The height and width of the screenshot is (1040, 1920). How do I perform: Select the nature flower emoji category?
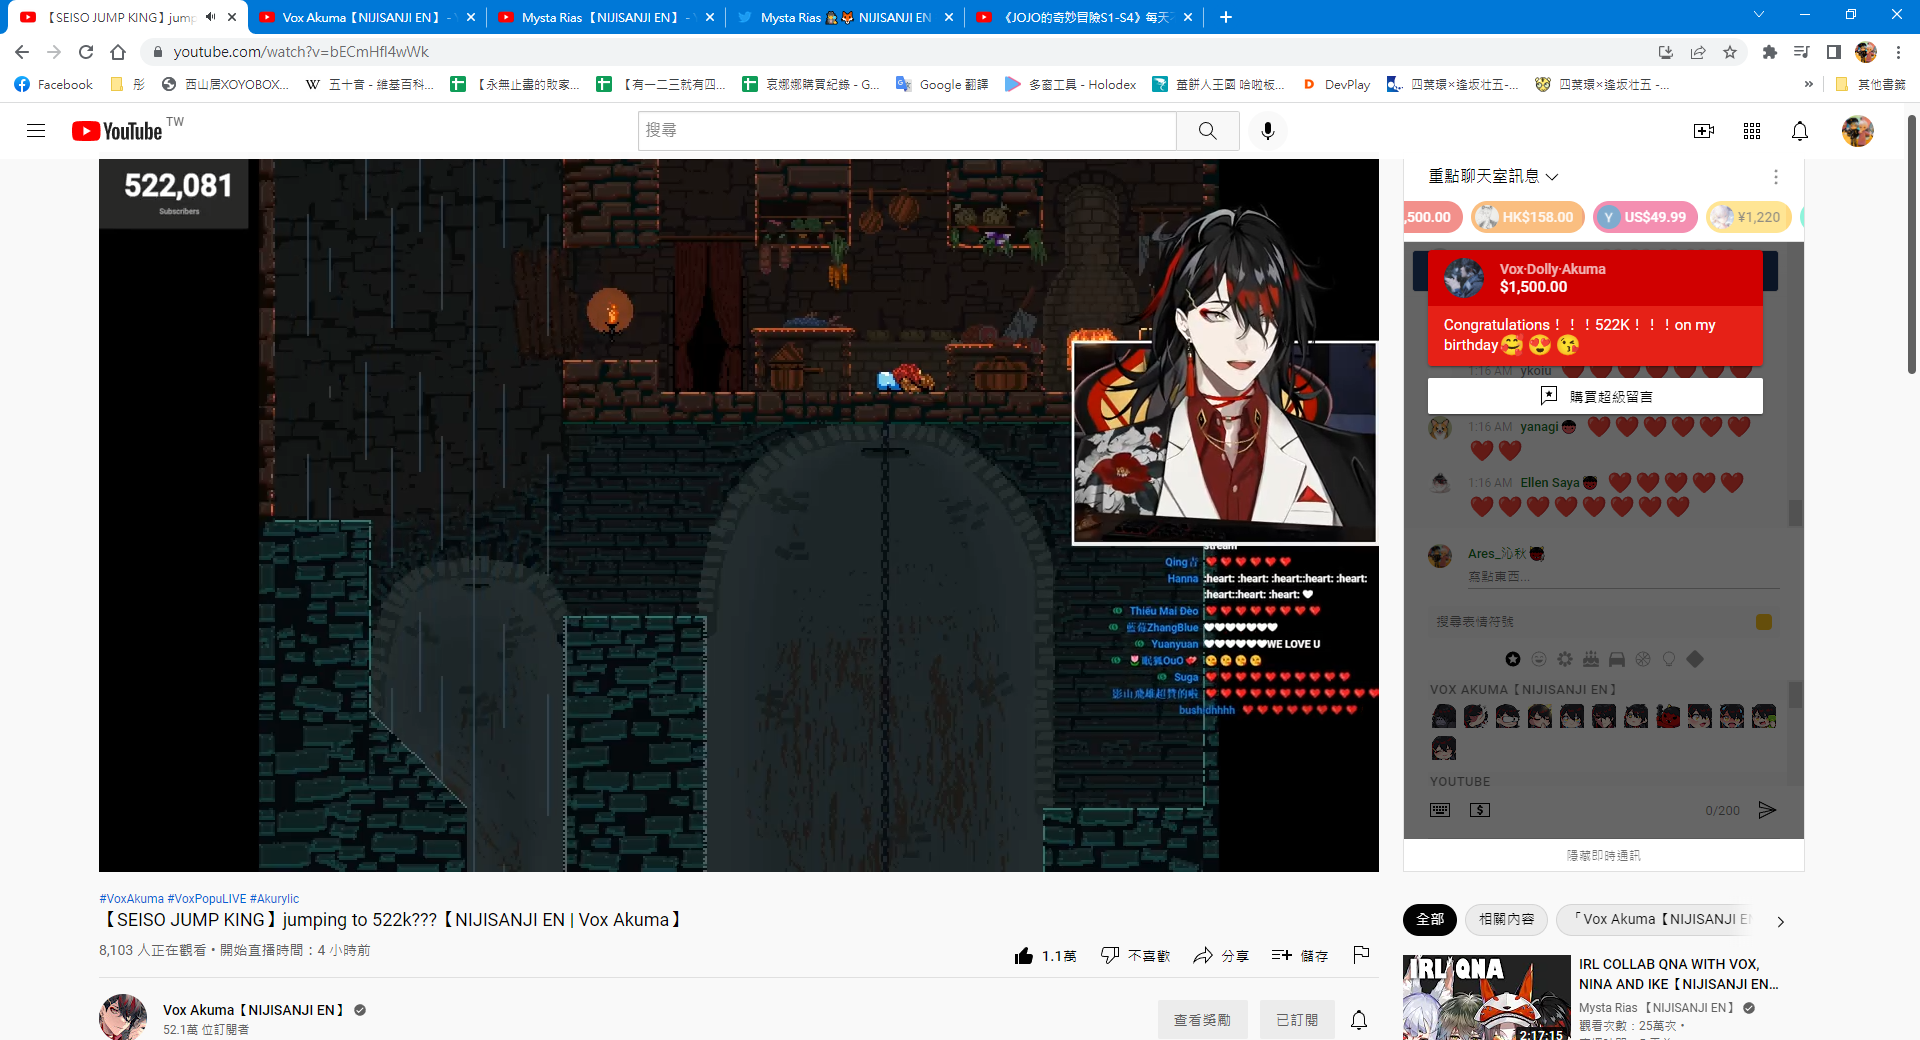point(1565,659)
